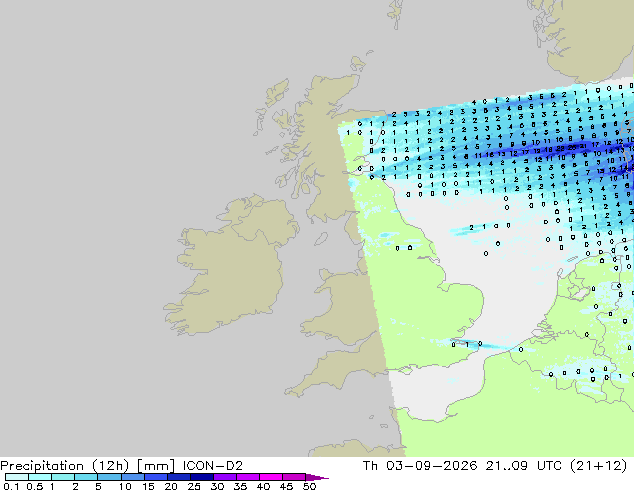Image resolution: width=634 pixels, height=490 pixels.
Task: Select the 30–35 mm purple legend swatch
Action: [x=225, y=477]
